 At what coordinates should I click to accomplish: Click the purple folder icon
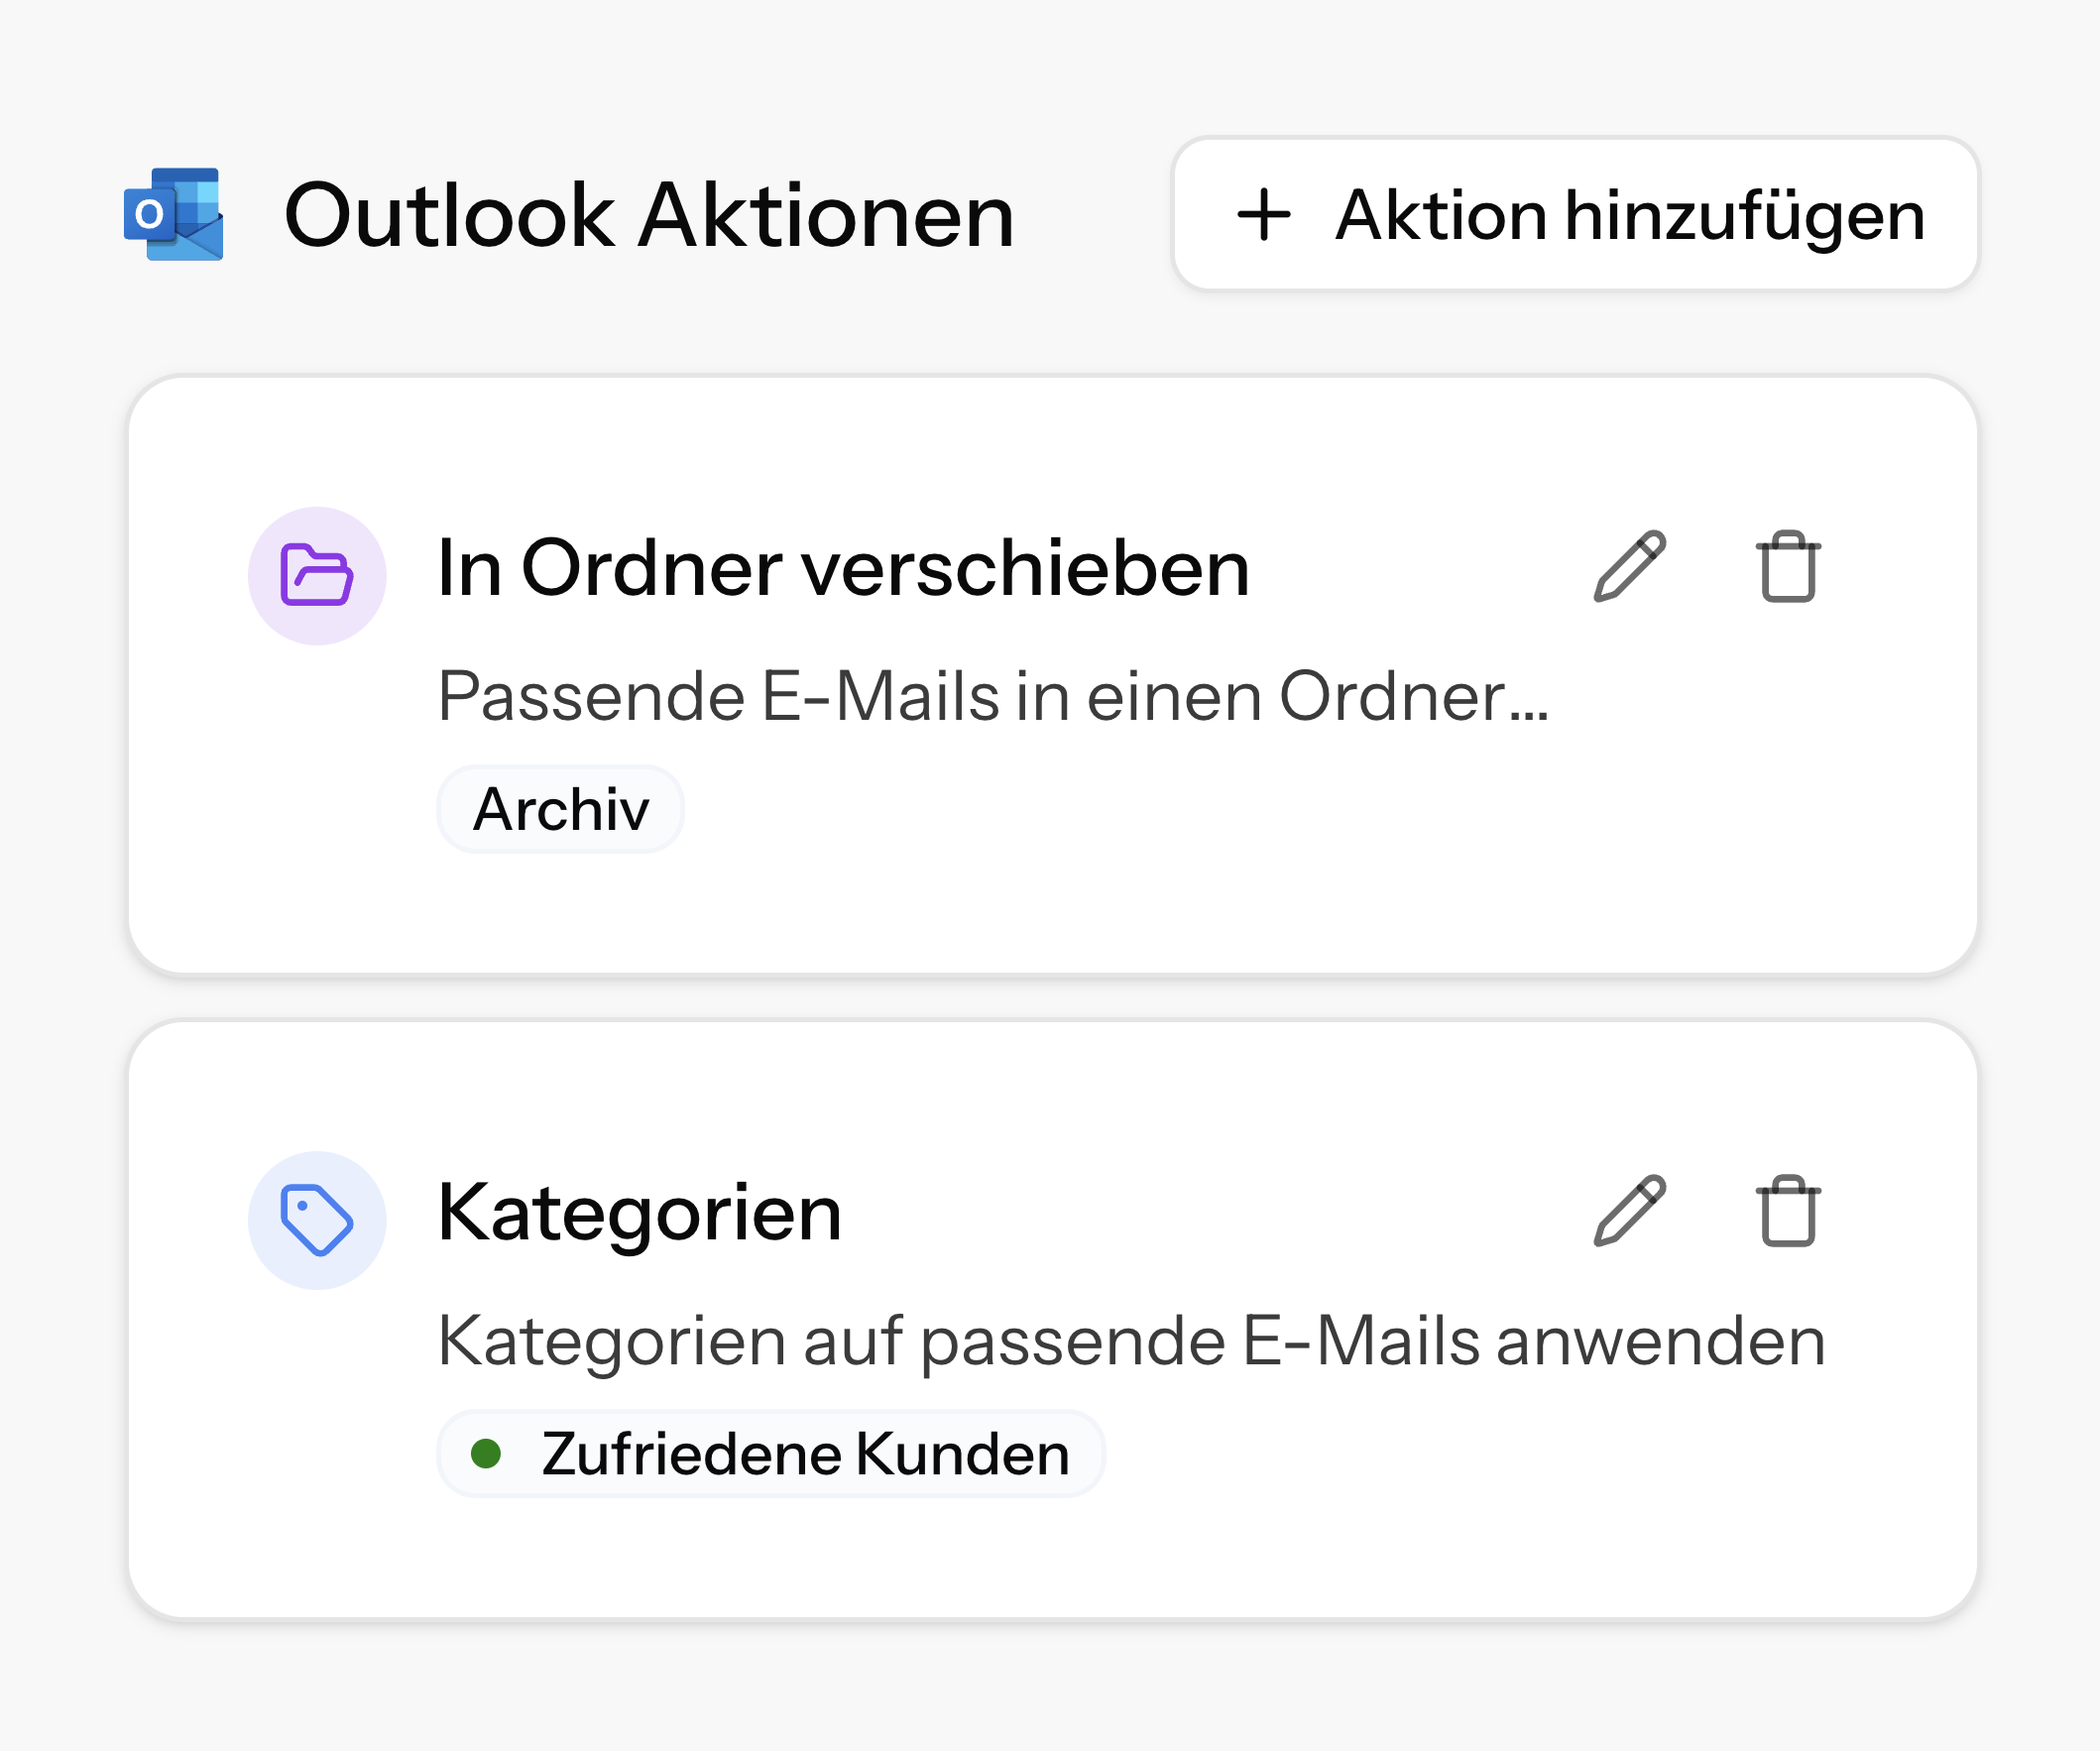tap(317, 576)
